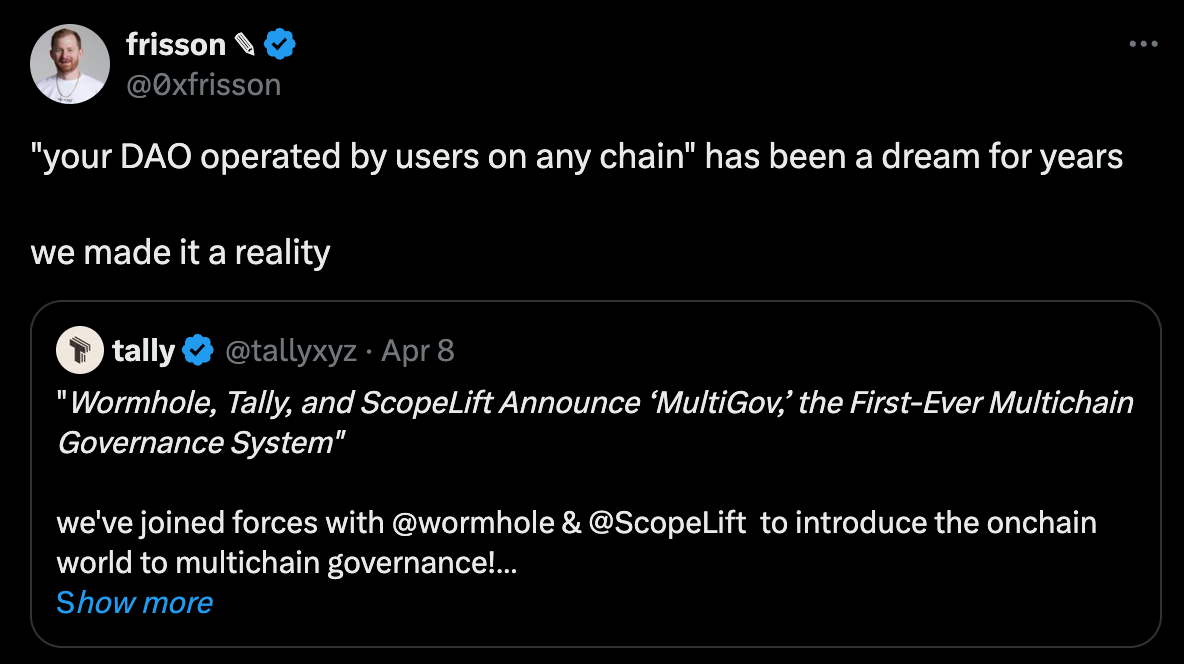Click the tweet text about DAO operated by users

coord(577,157)
